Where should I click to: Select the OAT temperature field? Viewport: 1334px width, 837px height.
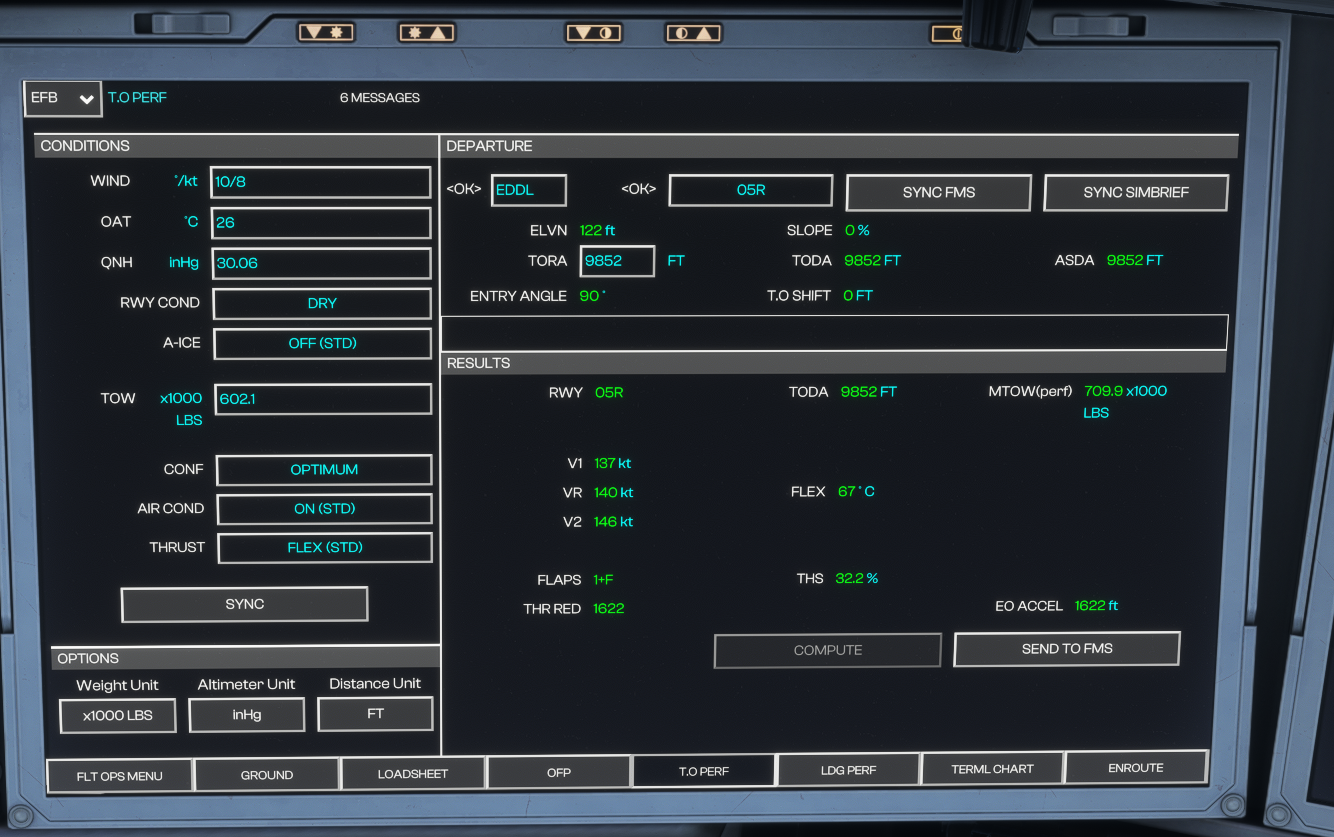(x=320, y=222)
